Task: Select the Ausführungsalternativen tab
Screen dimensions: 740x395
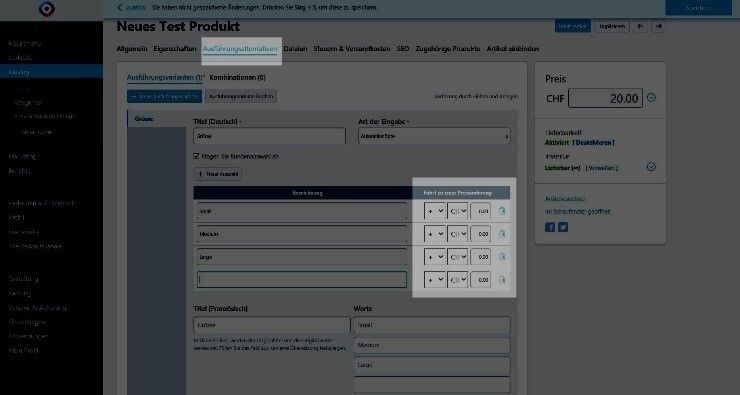Action: tap(241, 49)
